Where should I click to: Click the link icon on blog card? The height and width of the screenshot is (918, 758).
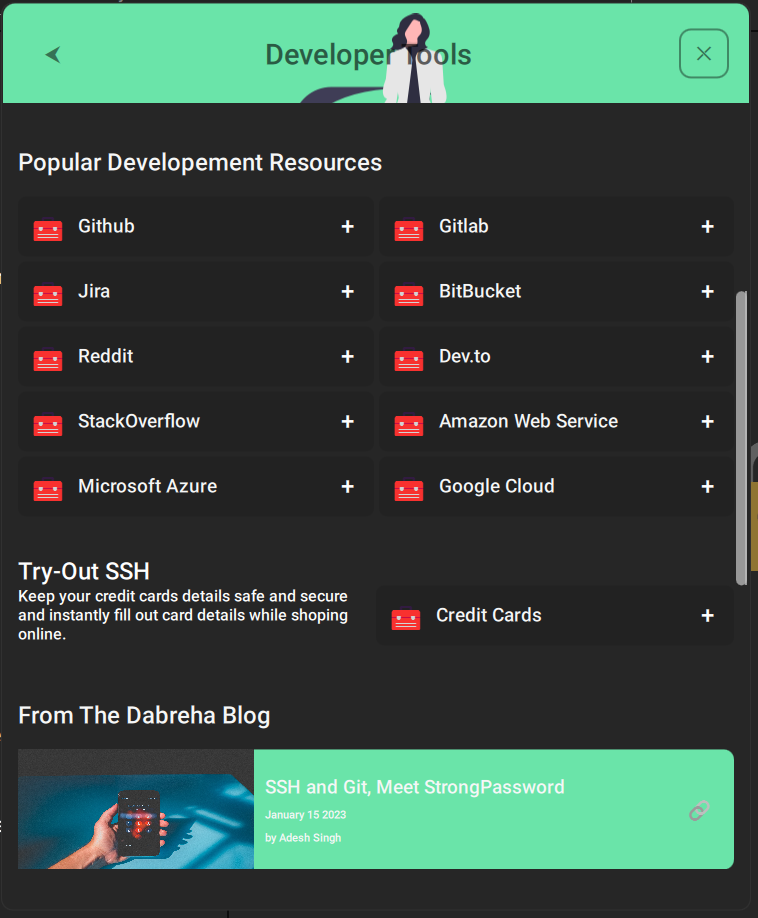tap(699, 810)
